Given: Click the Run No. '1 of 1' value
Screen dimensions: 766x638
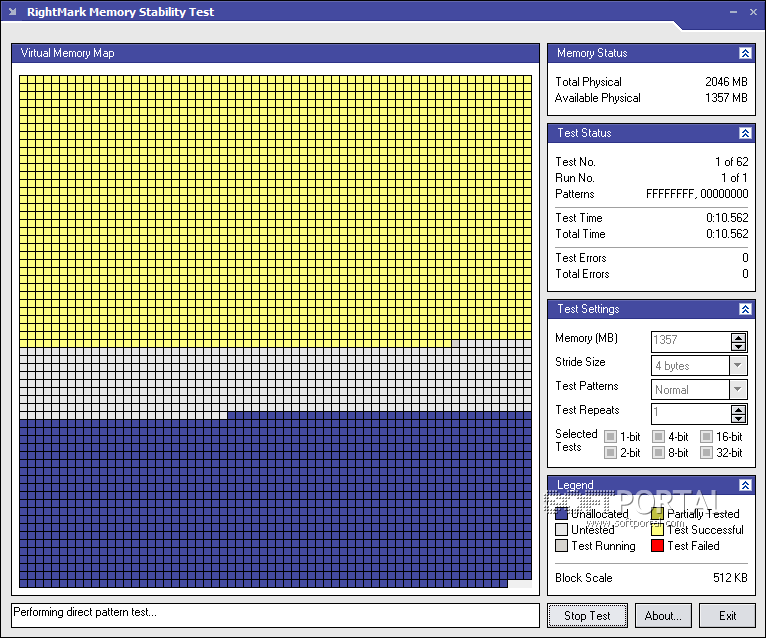Looking at the screenshot, I should [x=735, y=178].
